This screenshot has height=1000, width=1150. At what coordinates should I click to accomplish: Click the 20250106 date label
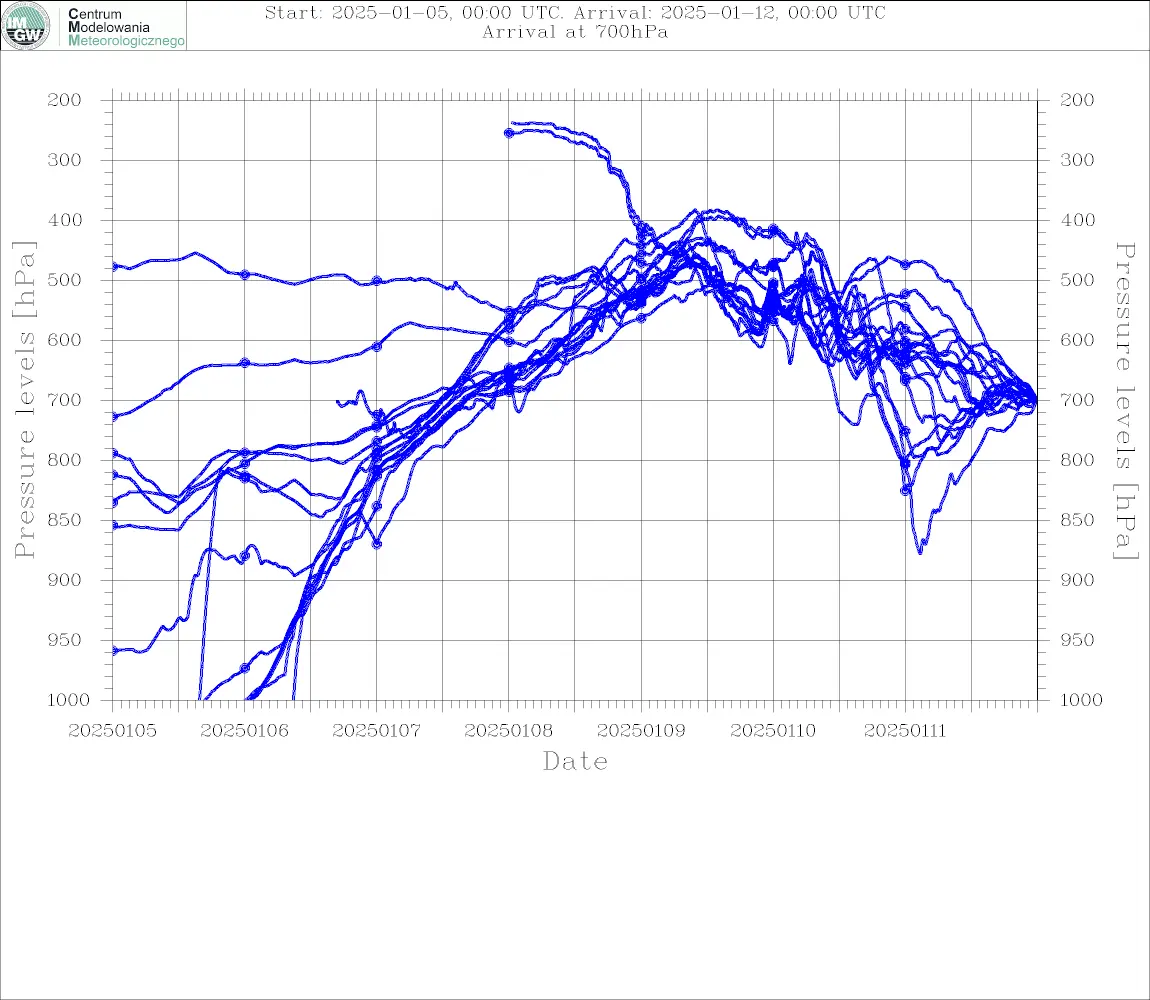click(244, 731)
